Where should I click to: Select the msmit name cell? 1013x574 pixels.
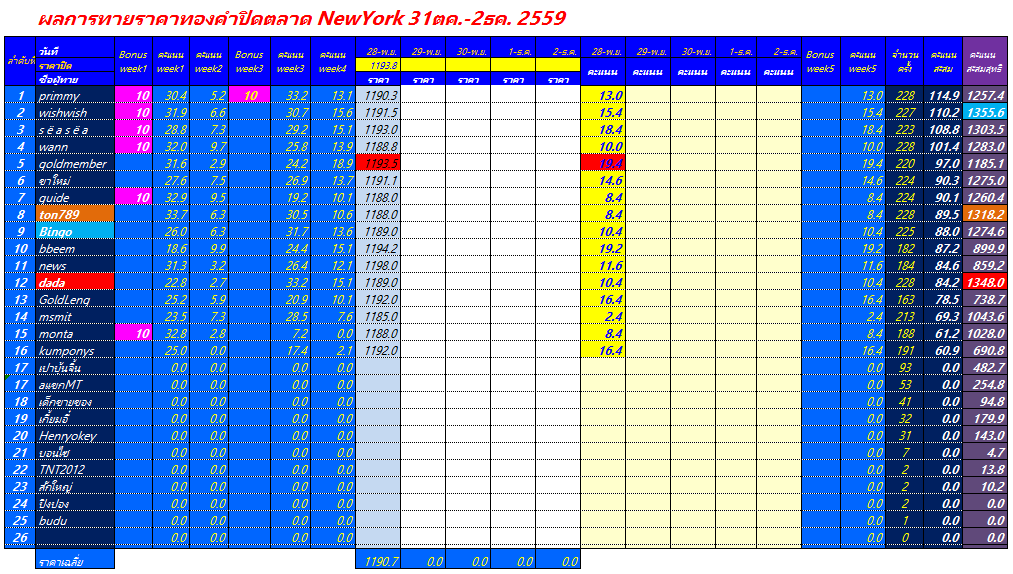[x=75, y=317]
